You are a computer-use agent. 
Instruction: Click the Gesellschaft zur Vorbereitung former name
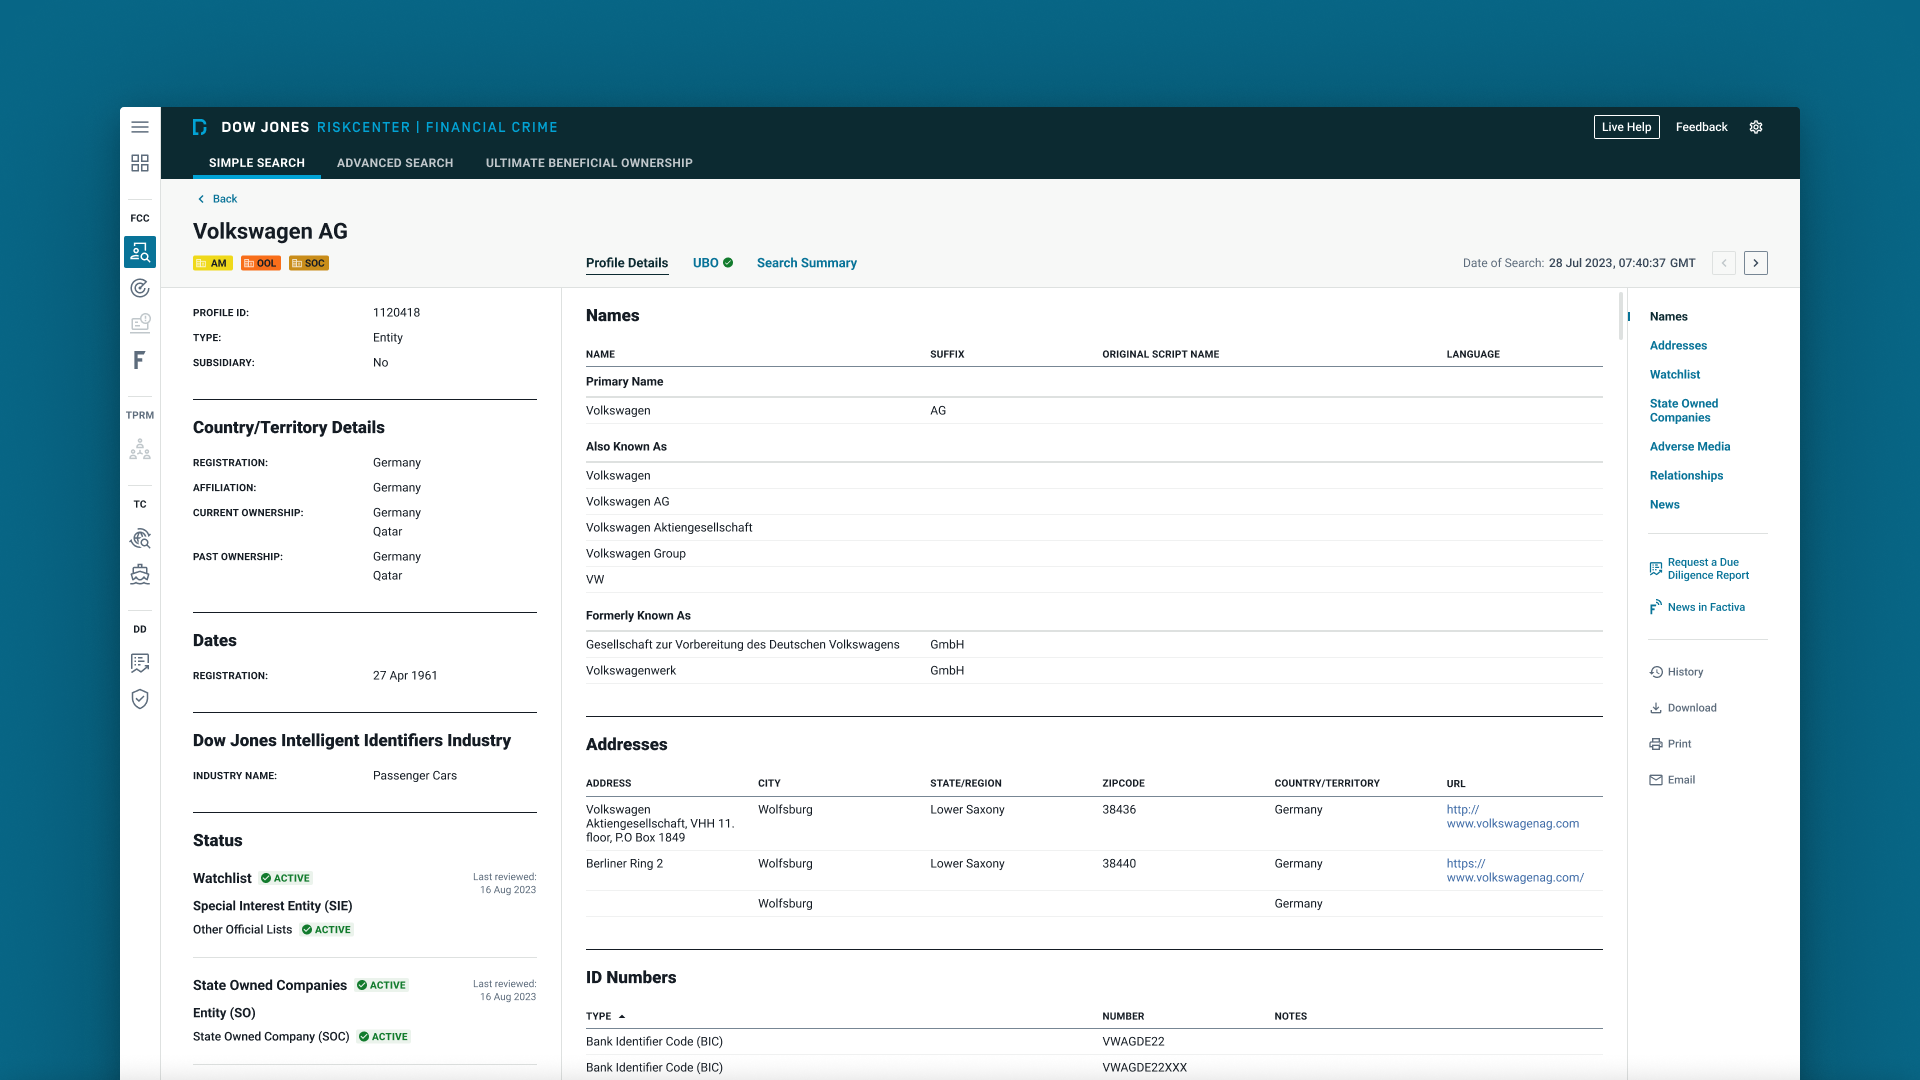(743, 645)
